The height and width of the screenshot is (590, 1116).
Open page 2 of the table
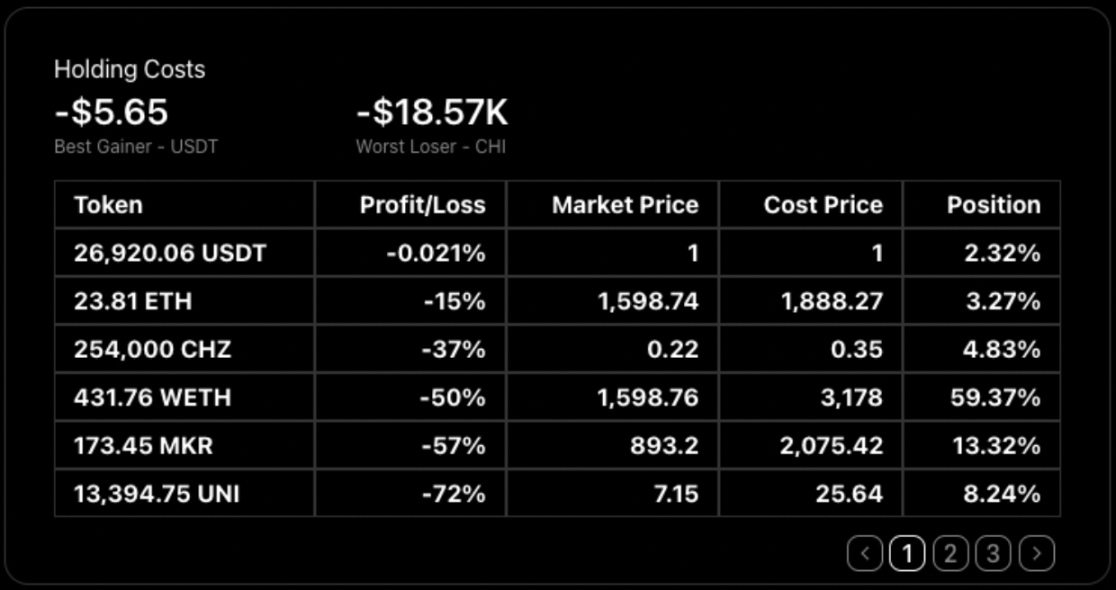pyautogui.click(x=950, y=552)
